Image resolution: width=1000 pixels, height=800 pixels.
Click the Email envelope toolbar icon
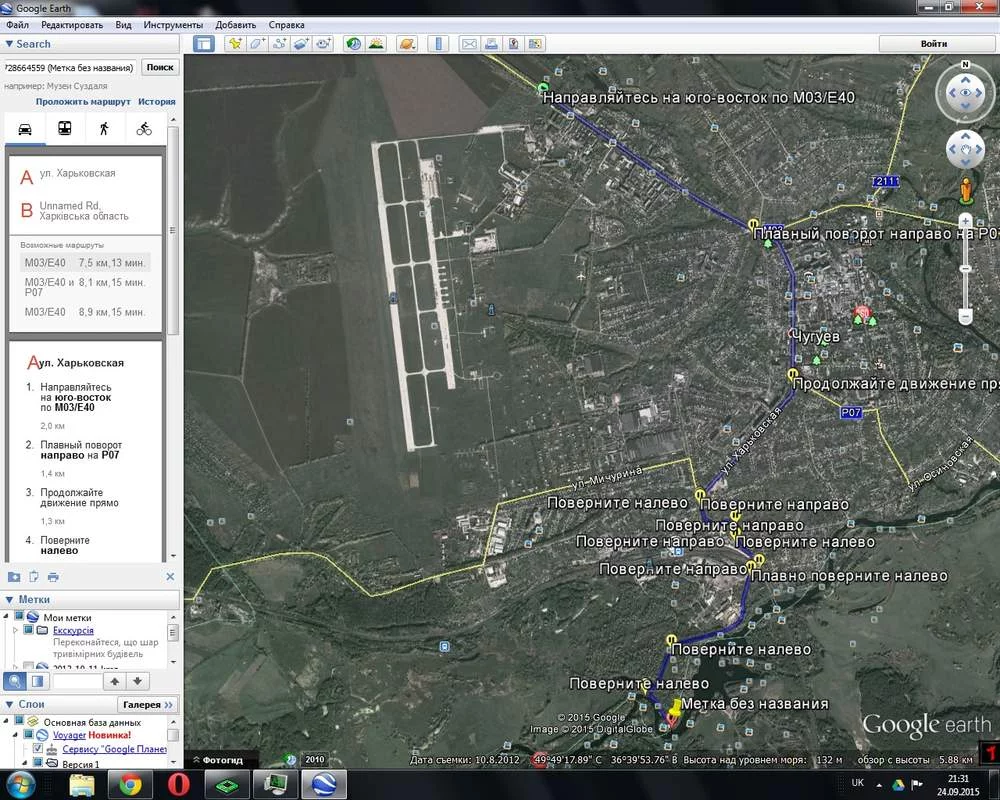468,44
